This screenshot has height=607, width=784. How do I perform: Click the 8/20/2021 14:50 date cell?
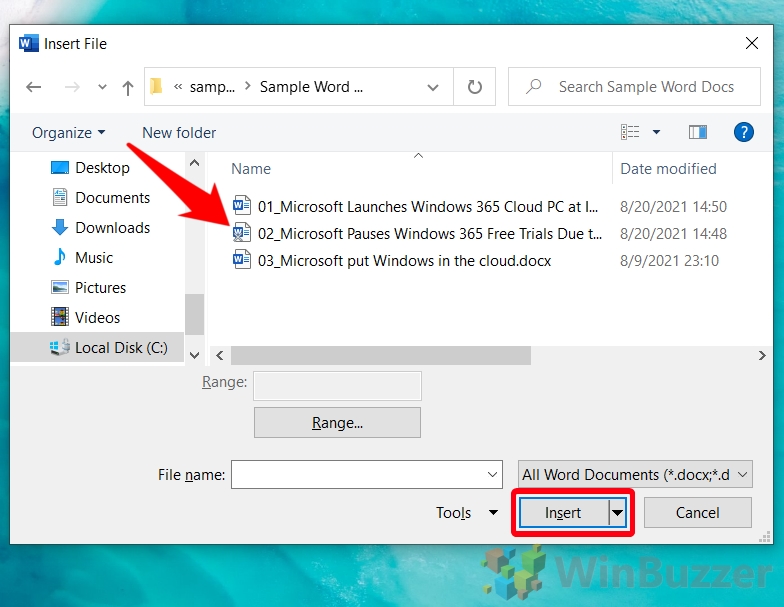point(673,206)
